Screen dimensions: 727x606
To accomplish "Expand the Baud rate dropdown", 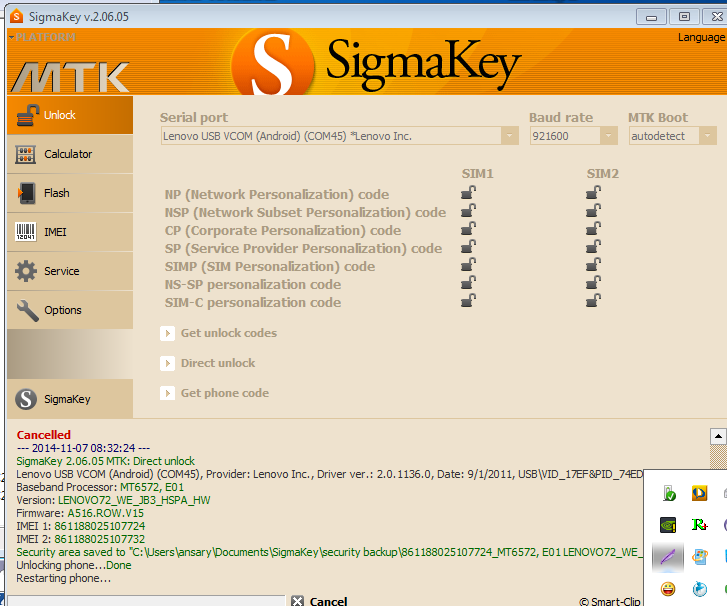I will 608,136.
